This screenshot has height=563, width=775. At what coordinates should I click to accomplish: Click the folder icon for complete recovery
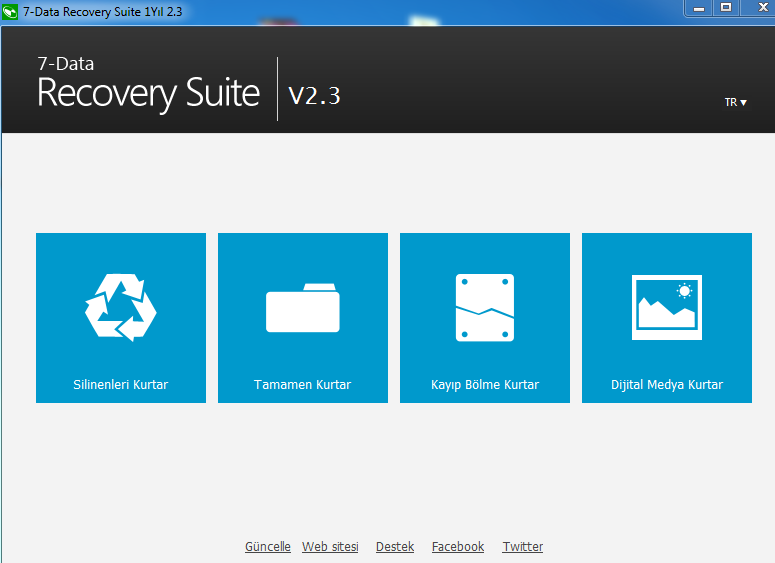click(x=302, y=308)
